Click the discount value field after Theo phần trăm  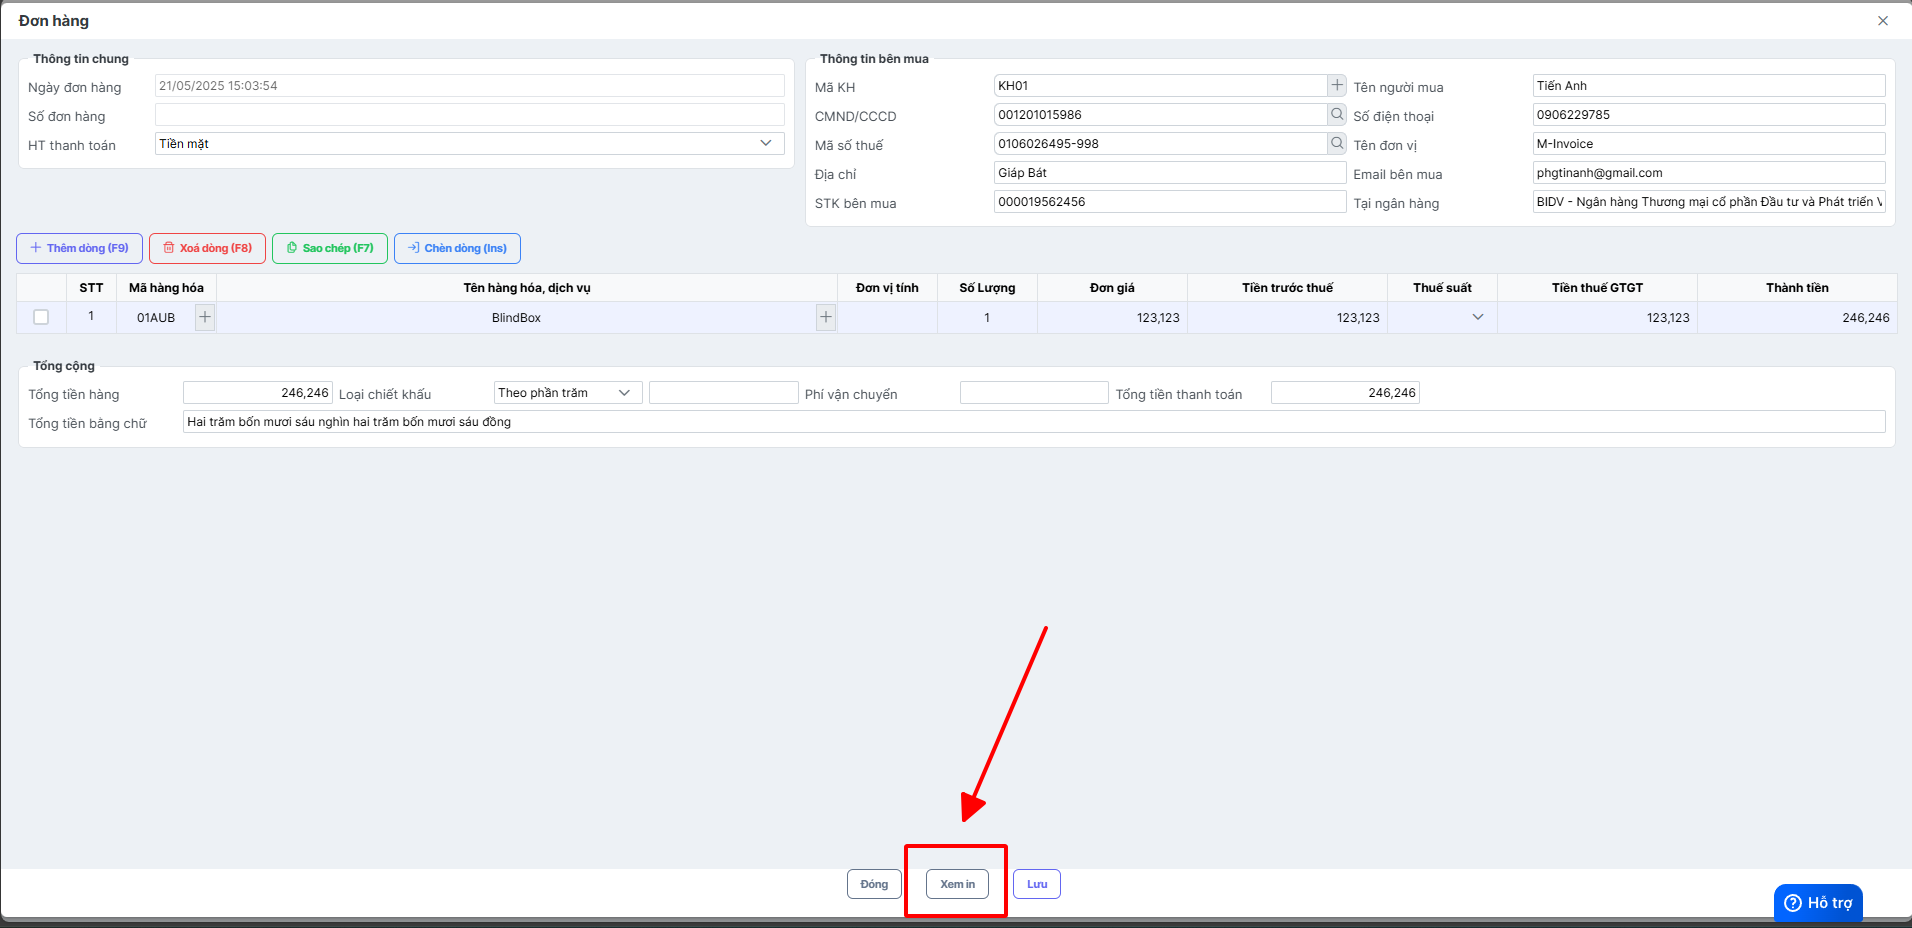point(724,393)
